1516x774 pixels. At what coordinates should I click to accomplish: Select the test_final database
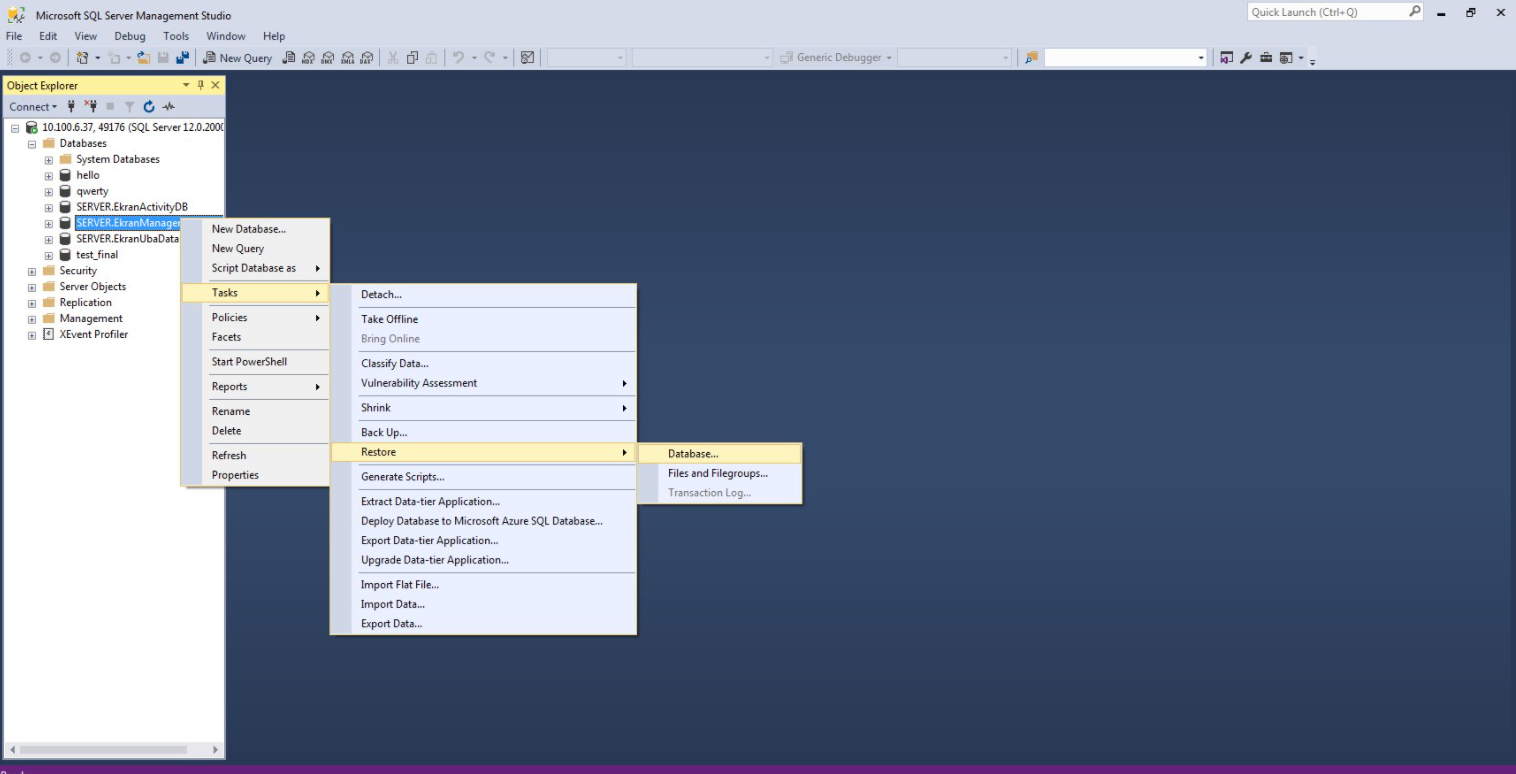click(97, 255)
